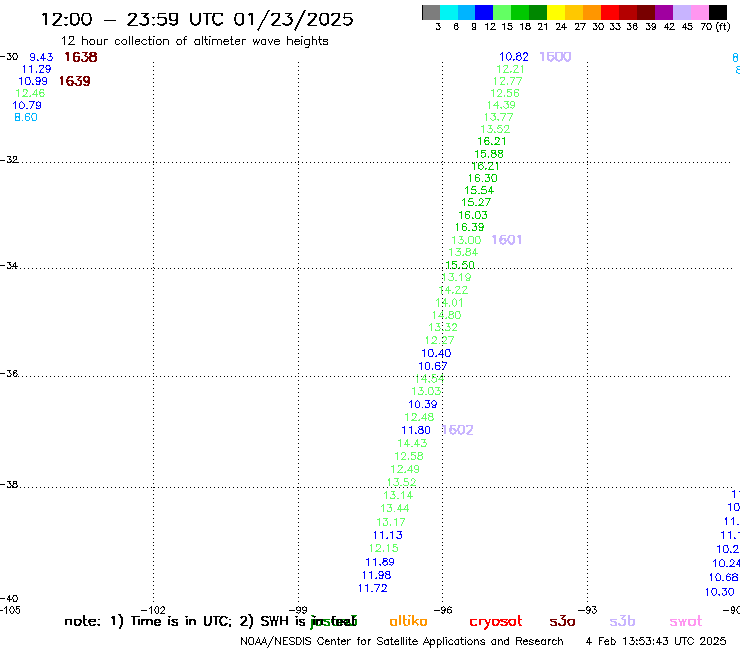
Task: Click the s3a time marker '1638'
Action: pyautogui.click(x=81, y=57)
